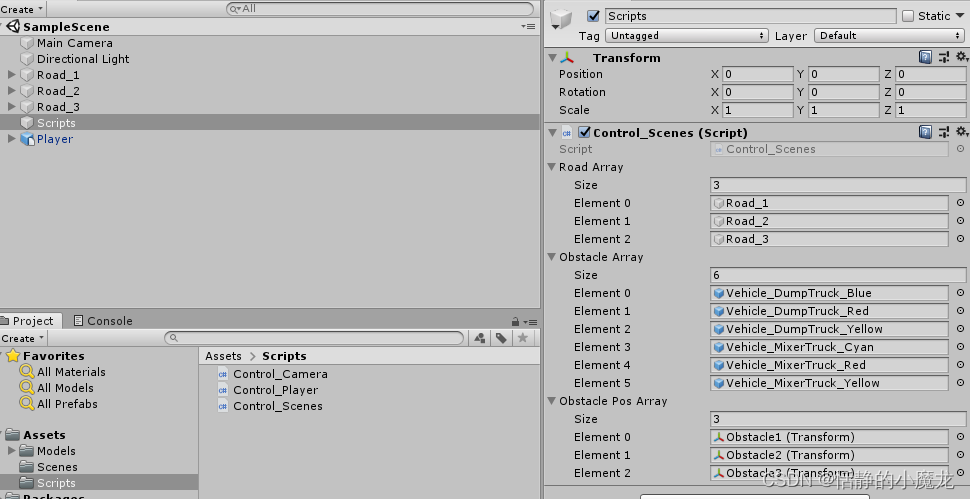Open Control_Scenes gear settings menu
970x499 pixels.
961,131
